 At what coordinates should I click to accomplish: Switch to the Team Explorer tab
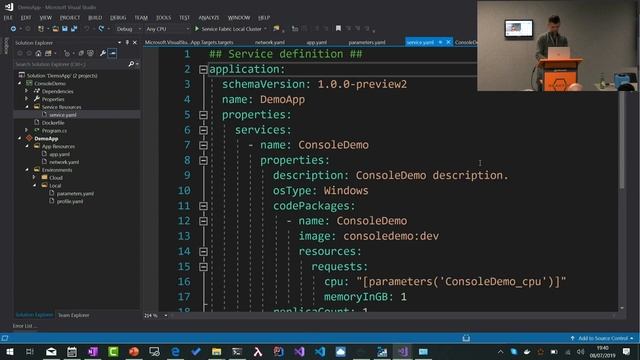point(73,315)
